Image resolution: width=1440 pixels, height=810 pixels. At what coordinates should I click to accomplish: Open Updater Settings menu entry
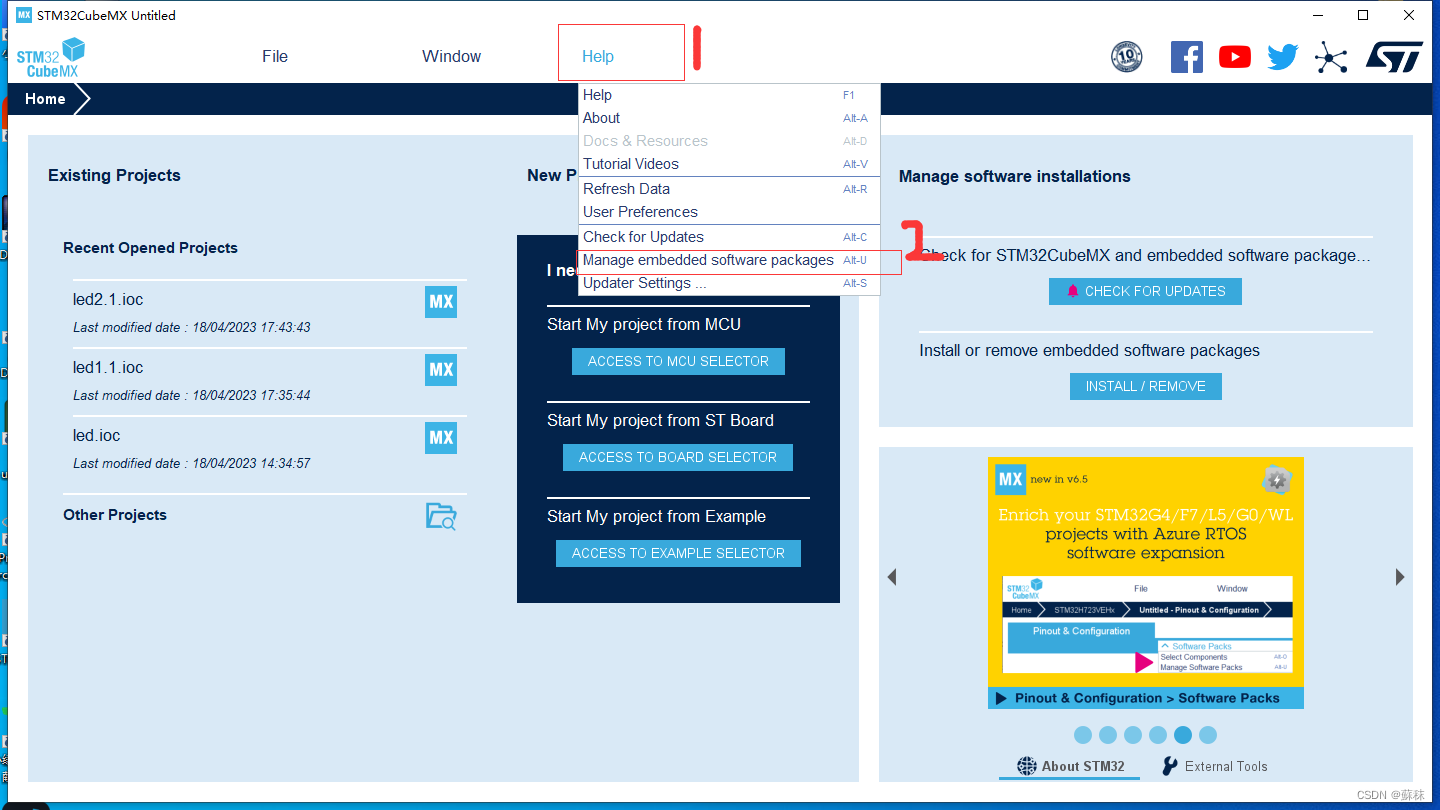coord(729,283)
